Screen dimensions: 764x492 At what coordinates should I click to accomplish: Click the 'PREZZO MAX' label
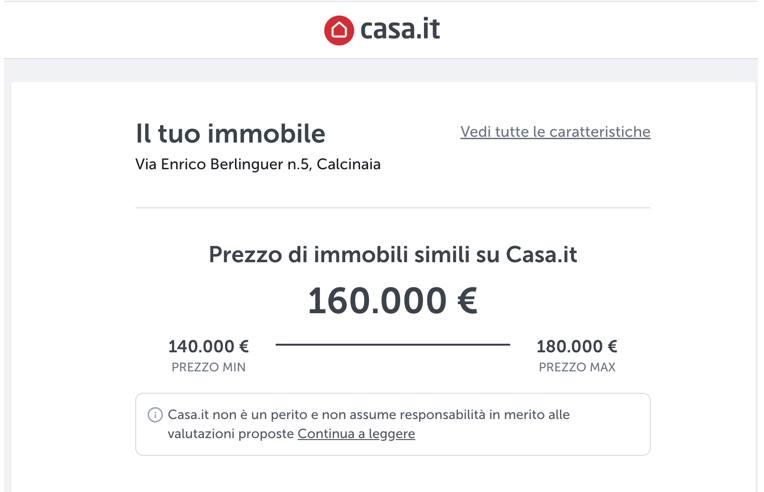[577, 367]
